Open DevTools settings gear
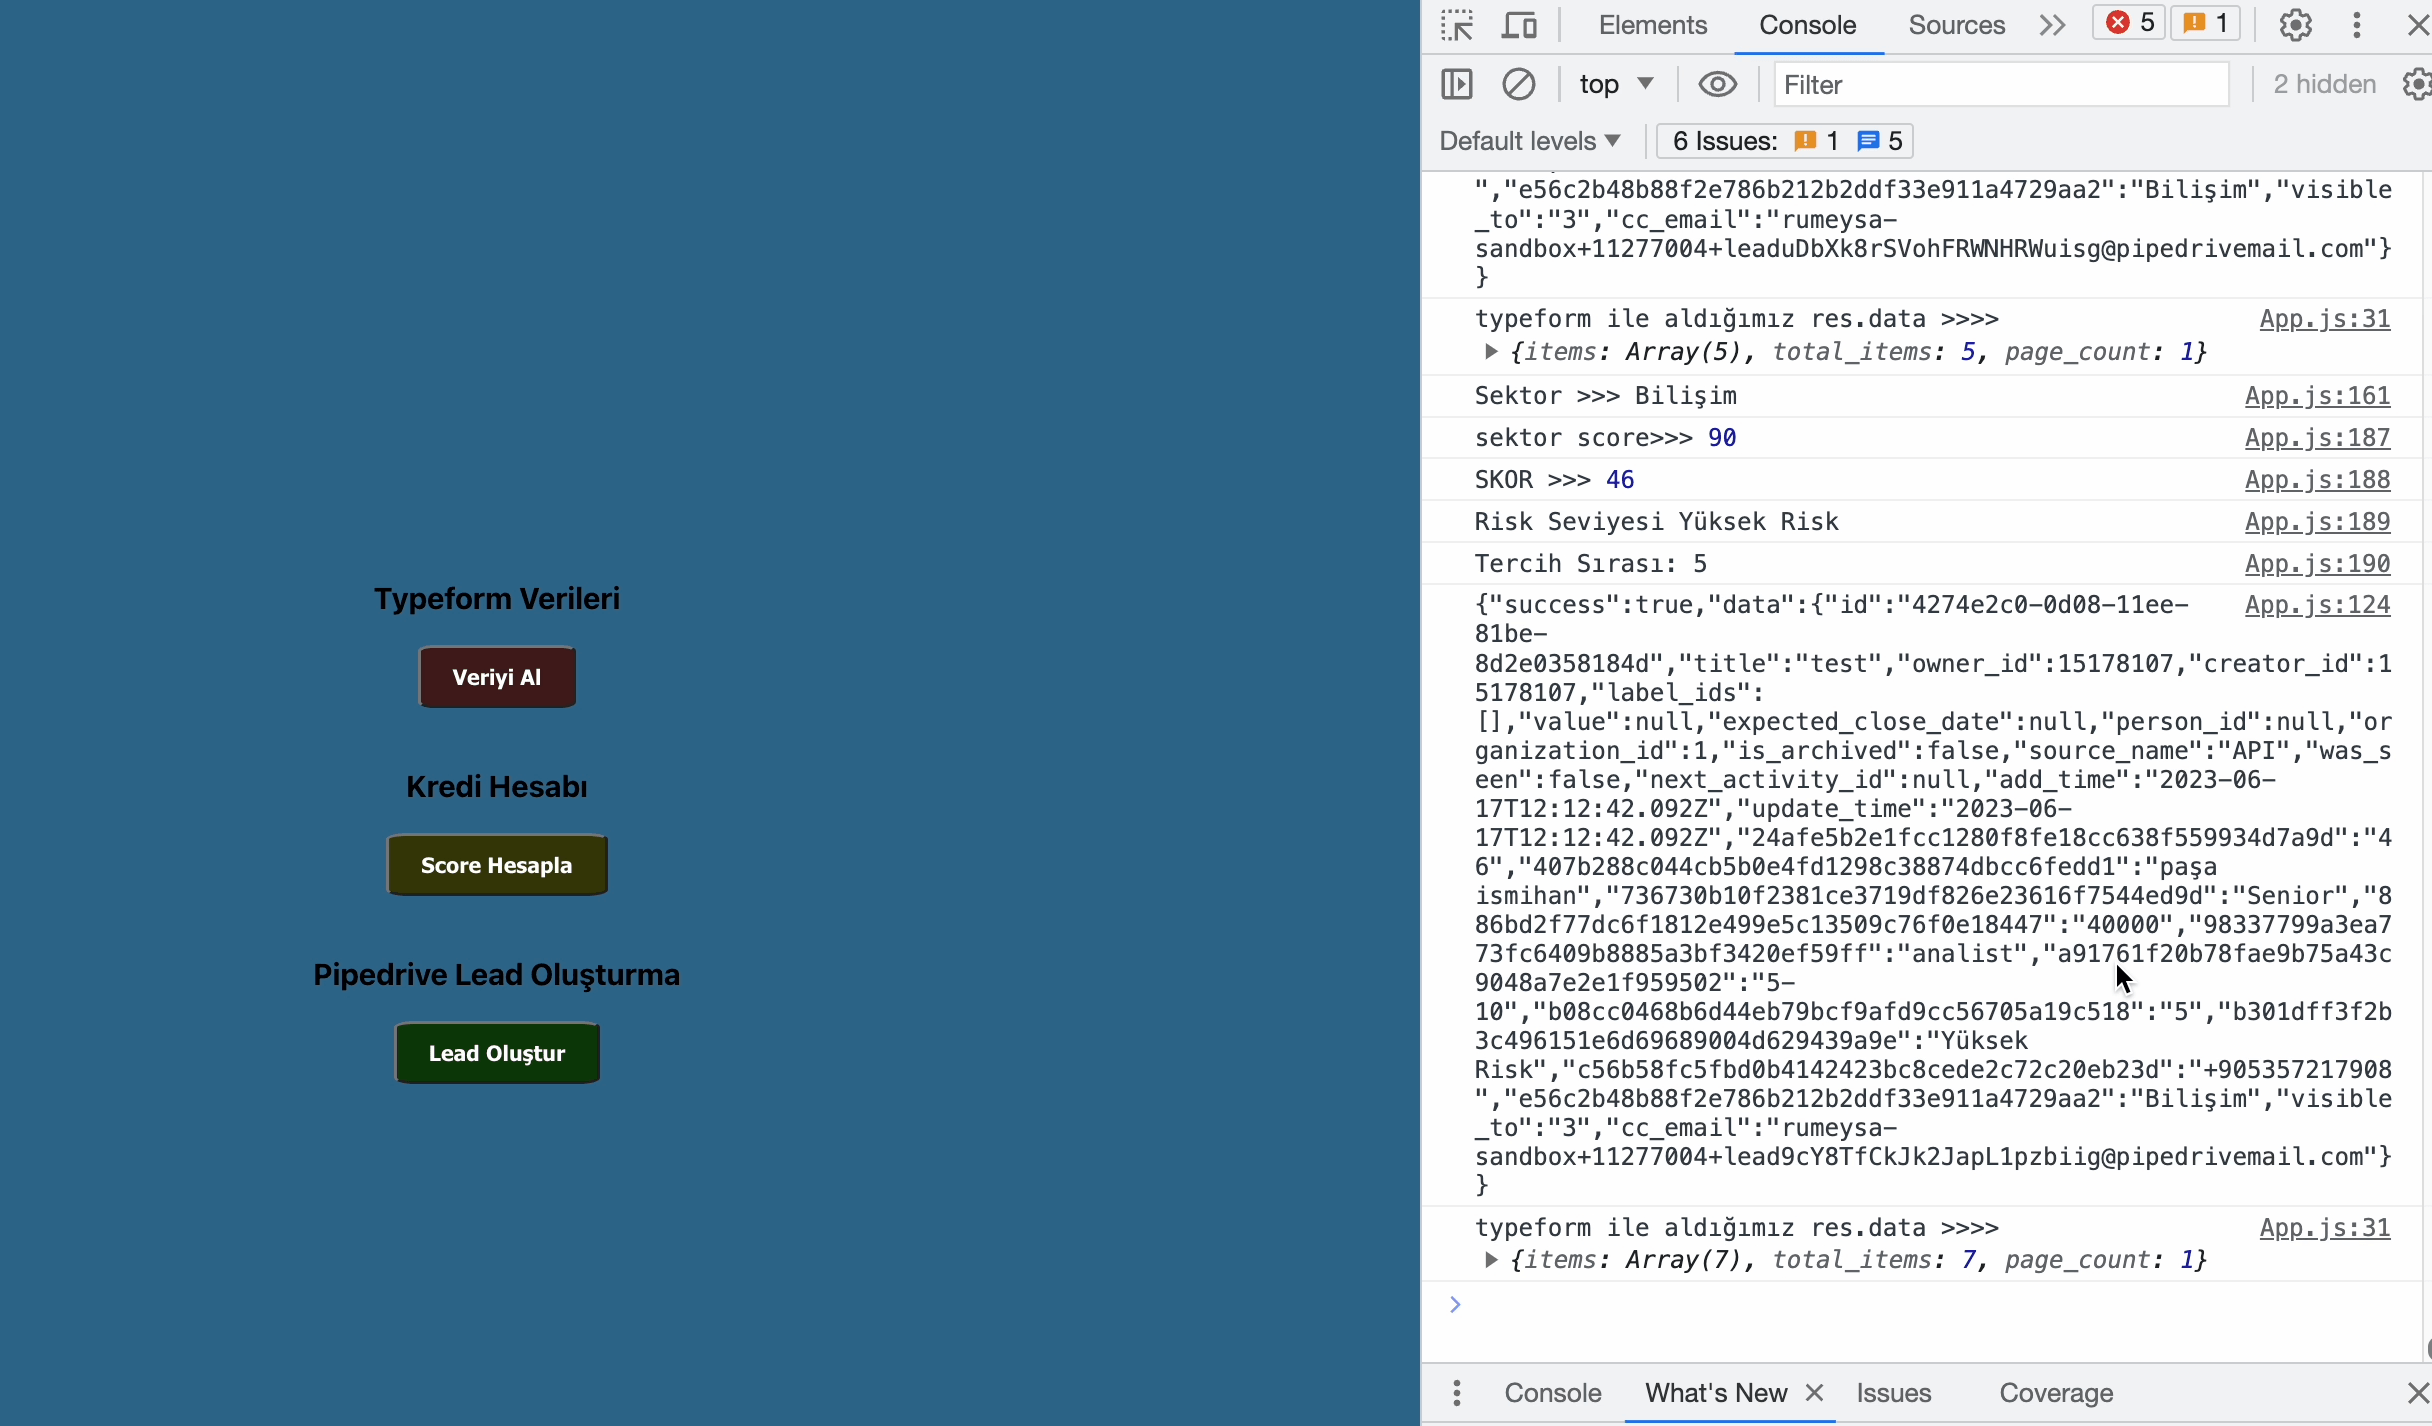Image resolution: width=2432 pixels, height=1426 pixels. point(2295,25)
